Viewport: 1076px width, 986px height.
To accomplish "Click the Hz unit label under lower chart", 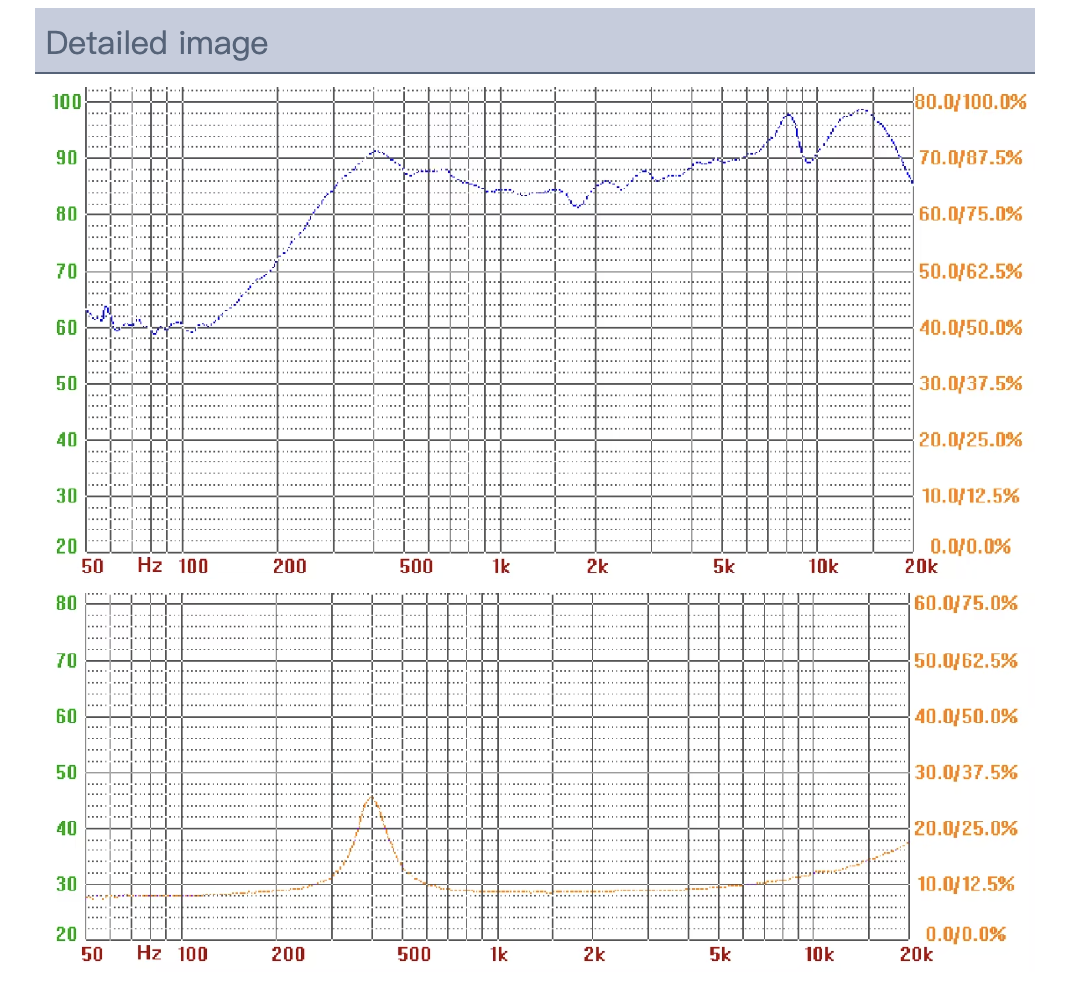I will coord(149,953).
